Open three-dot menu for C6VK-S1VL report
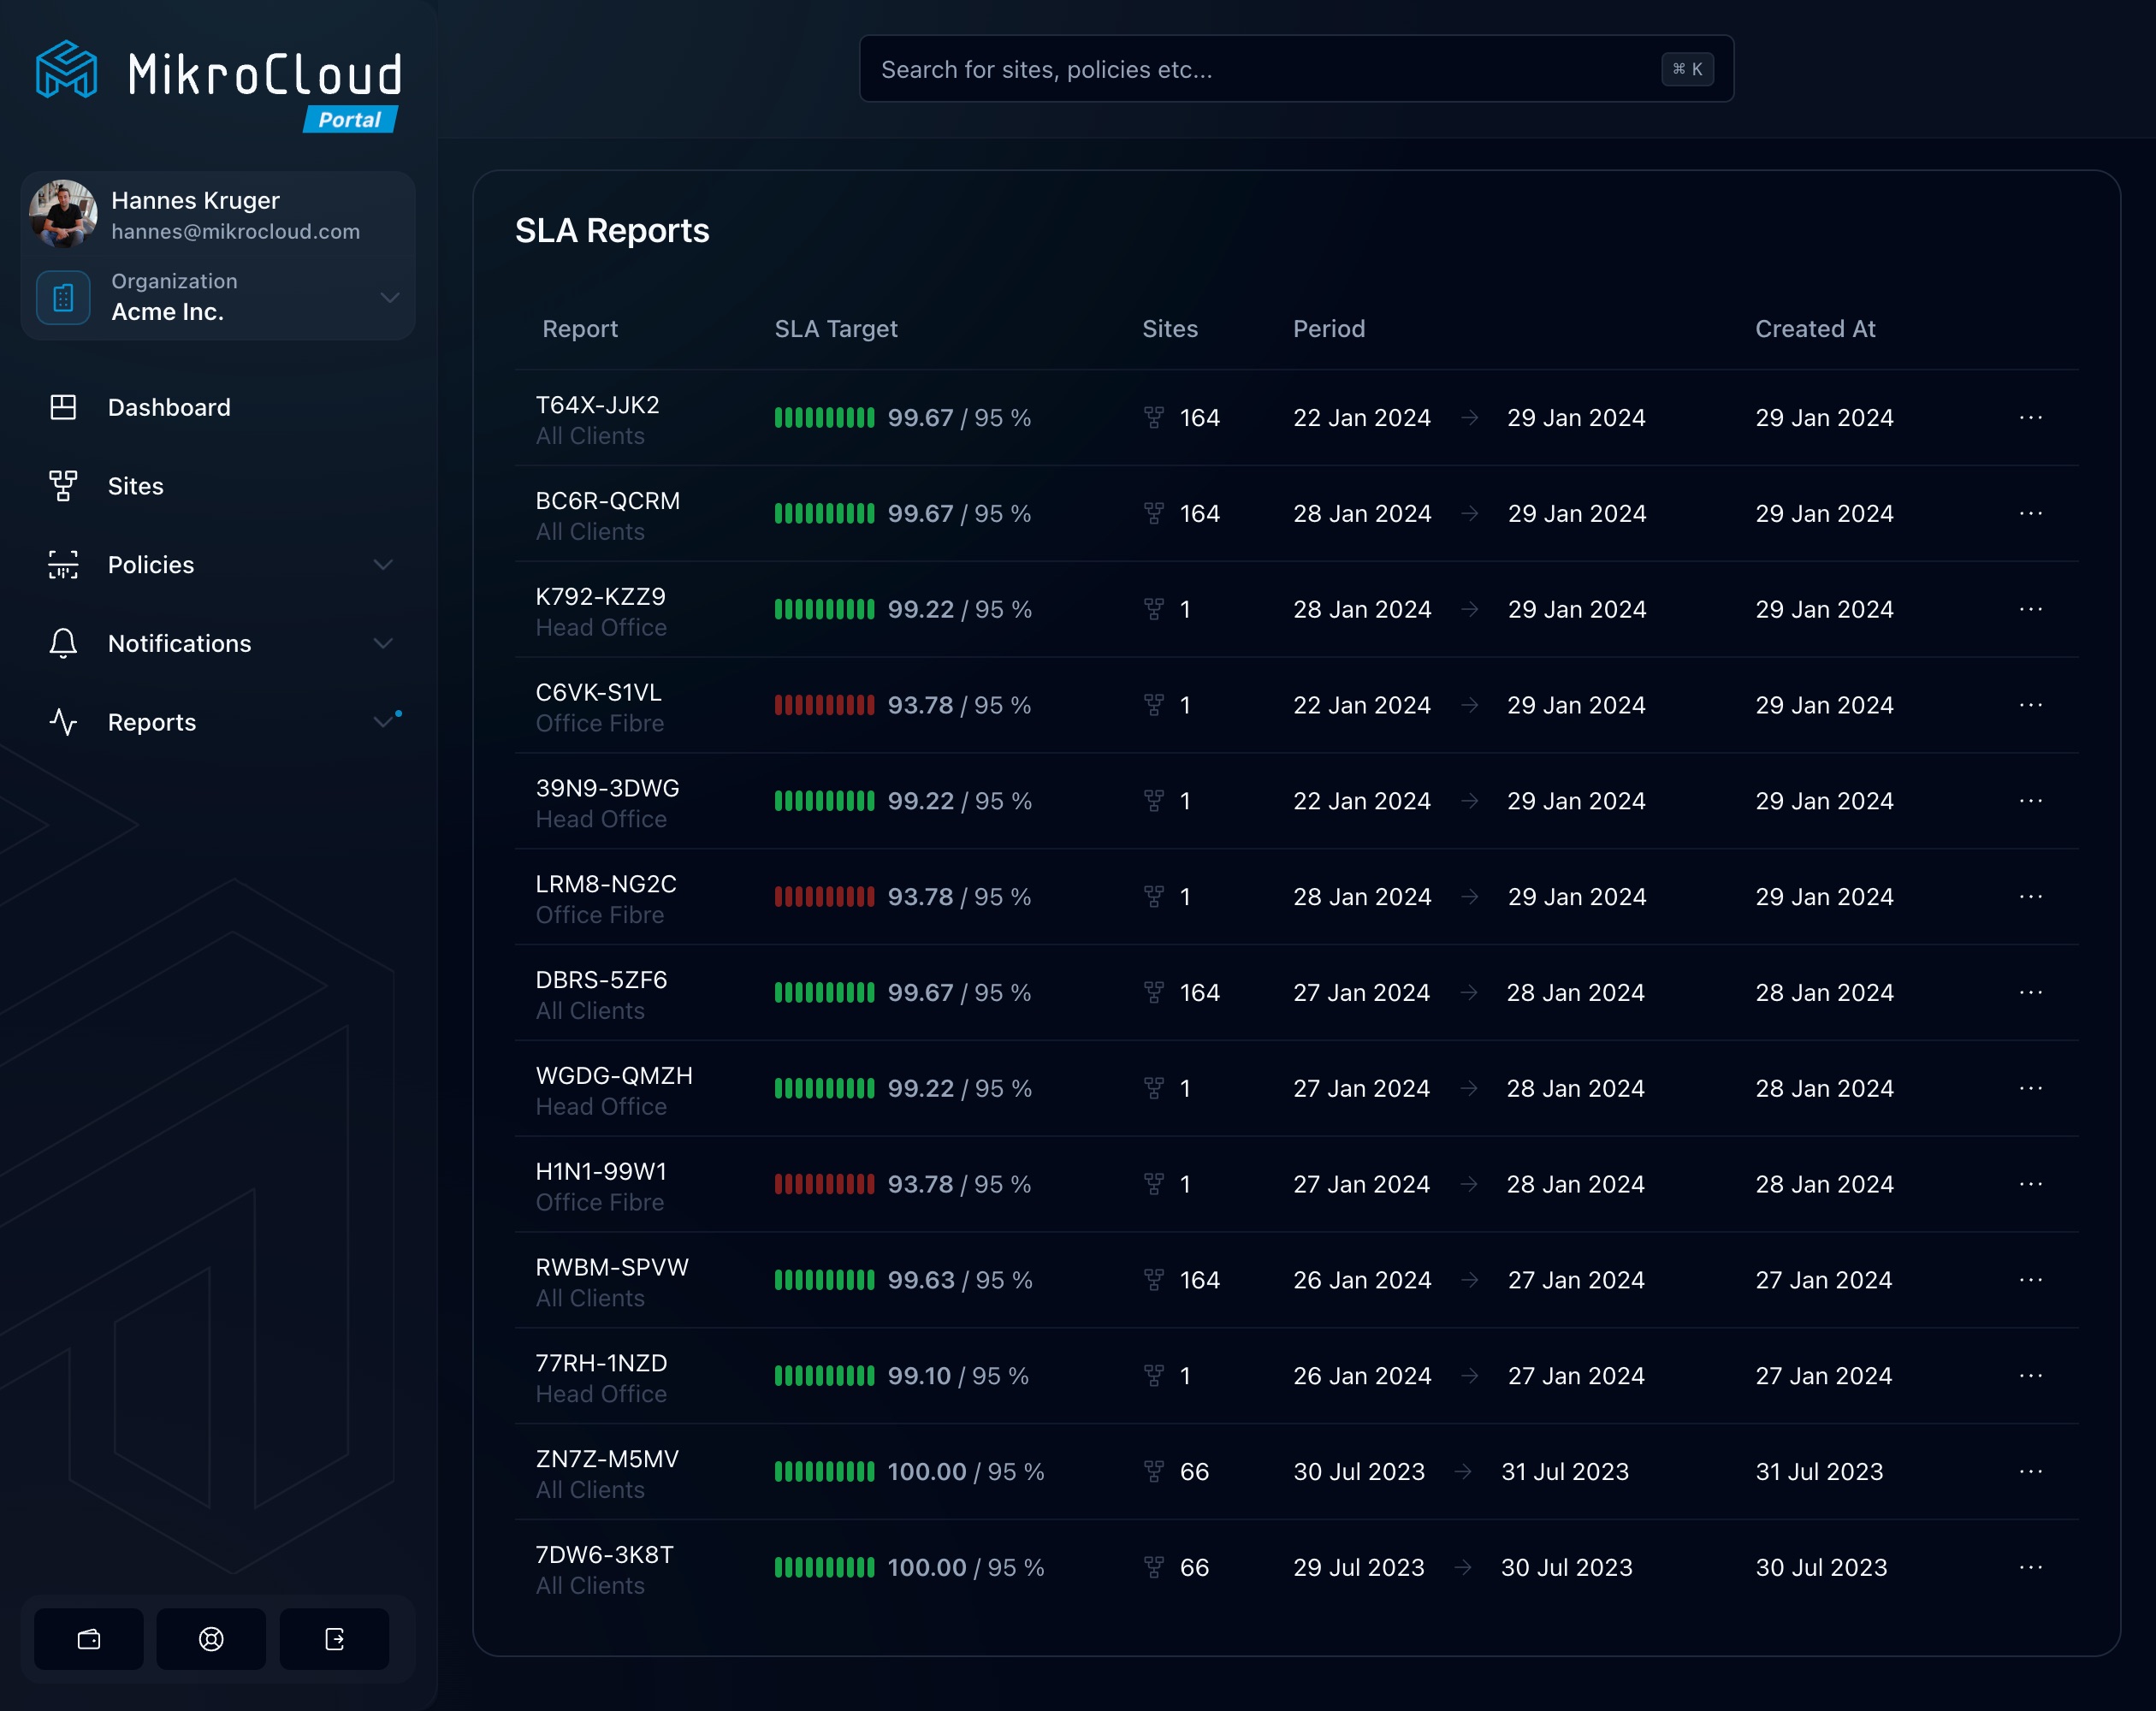2156x1711 pixels. tap(2030, 705)
